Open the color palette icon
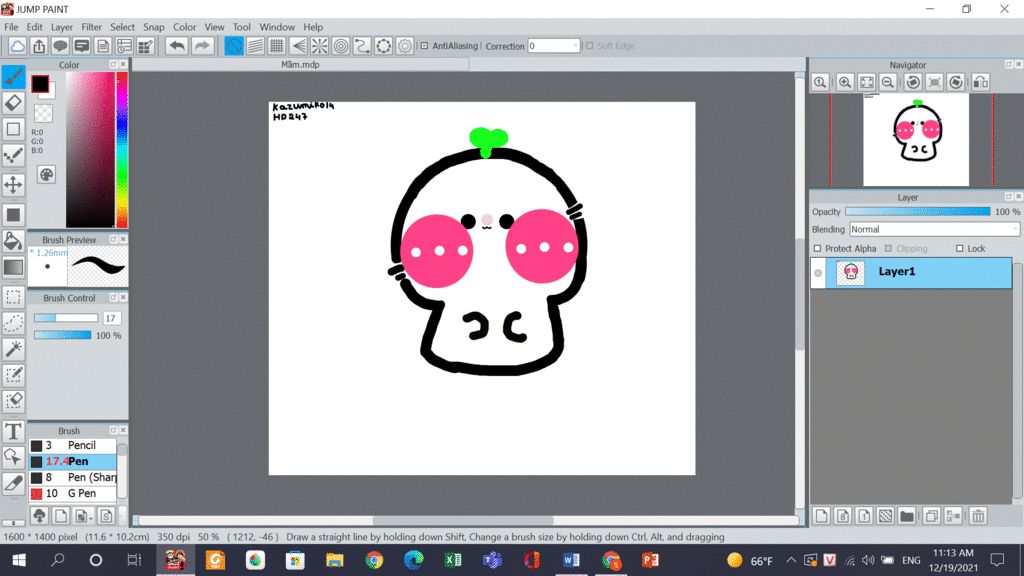This screenshot has width=1024, height=576. (x=46, y=175)
